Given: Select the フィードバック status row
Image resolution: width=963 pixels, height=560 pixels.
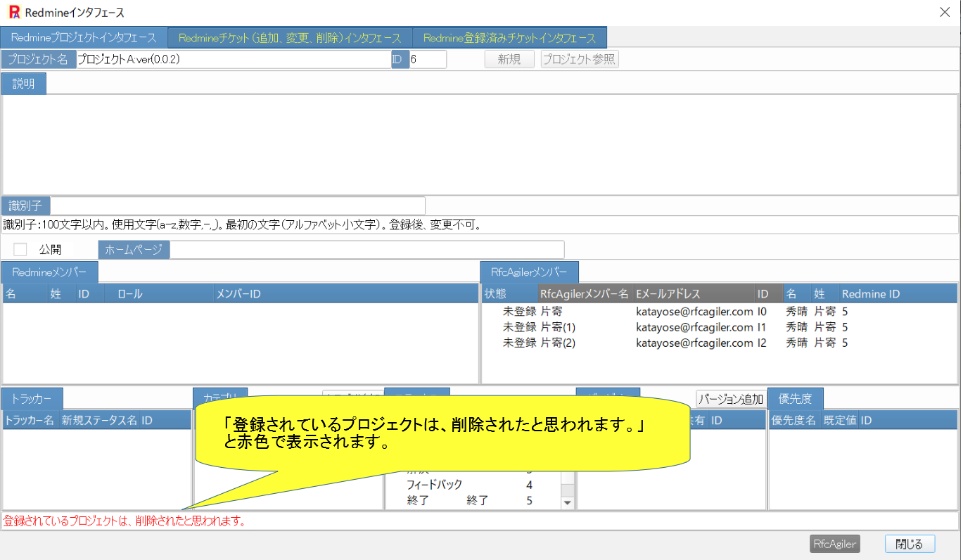Looking at the screenshot, I should pos(473,484).
